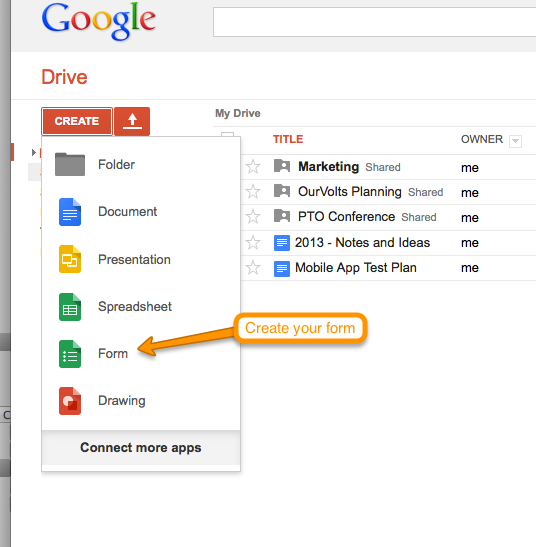Click Connect more apps

141,448
